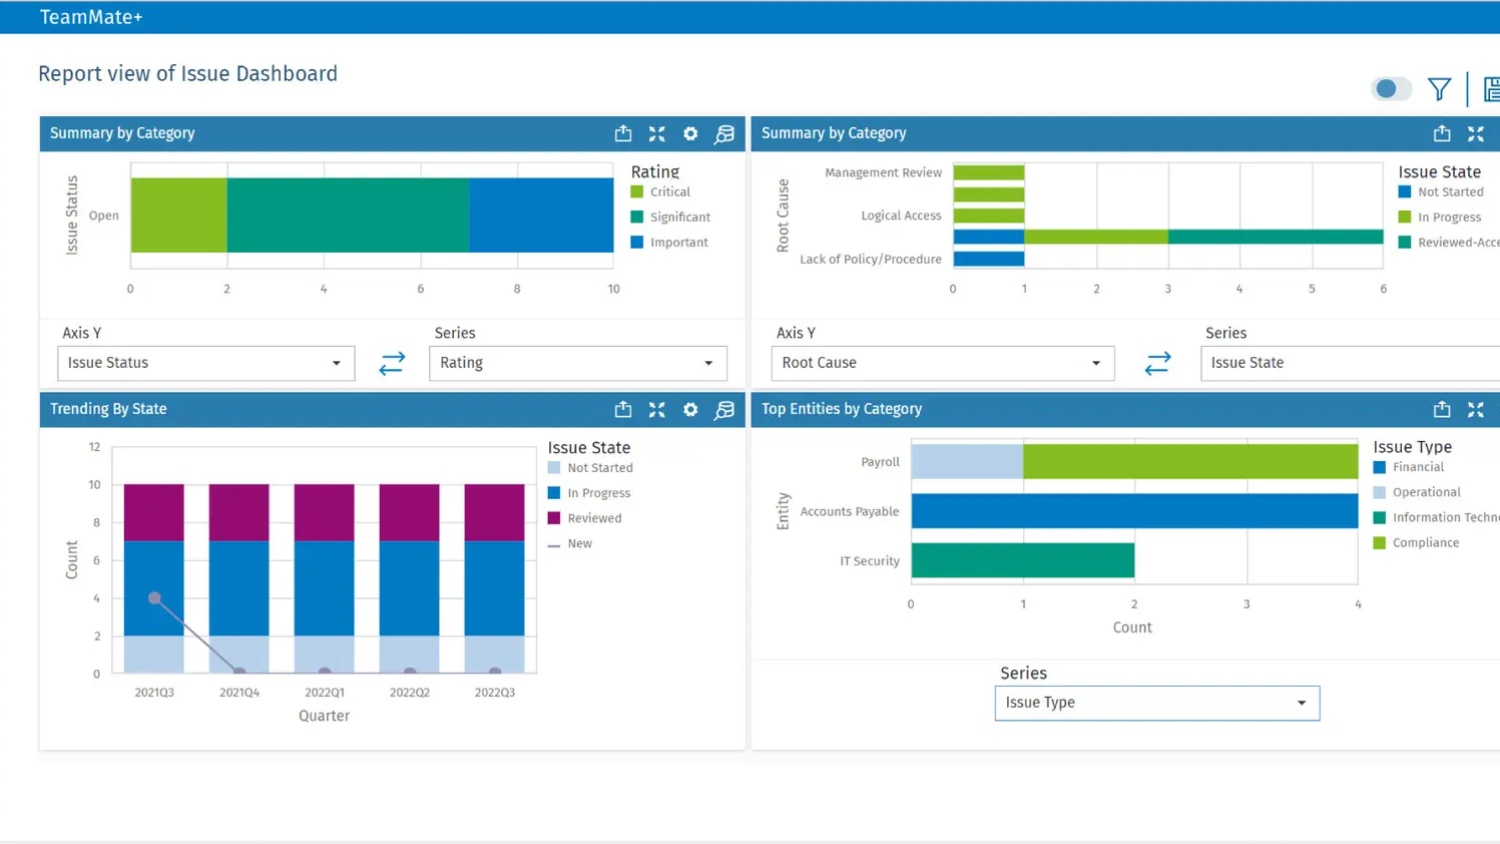Save the dashboard layout
Image resolution: width=1500 pixels, height=844 pixels.
1491,89
